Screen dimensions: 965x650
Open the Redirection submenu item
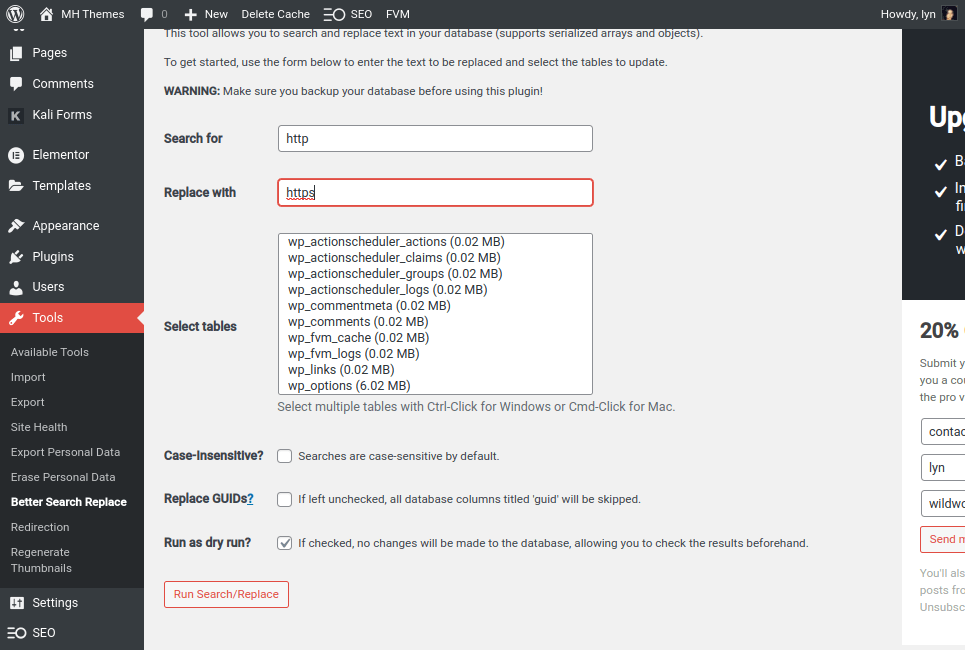click(40, 527)
